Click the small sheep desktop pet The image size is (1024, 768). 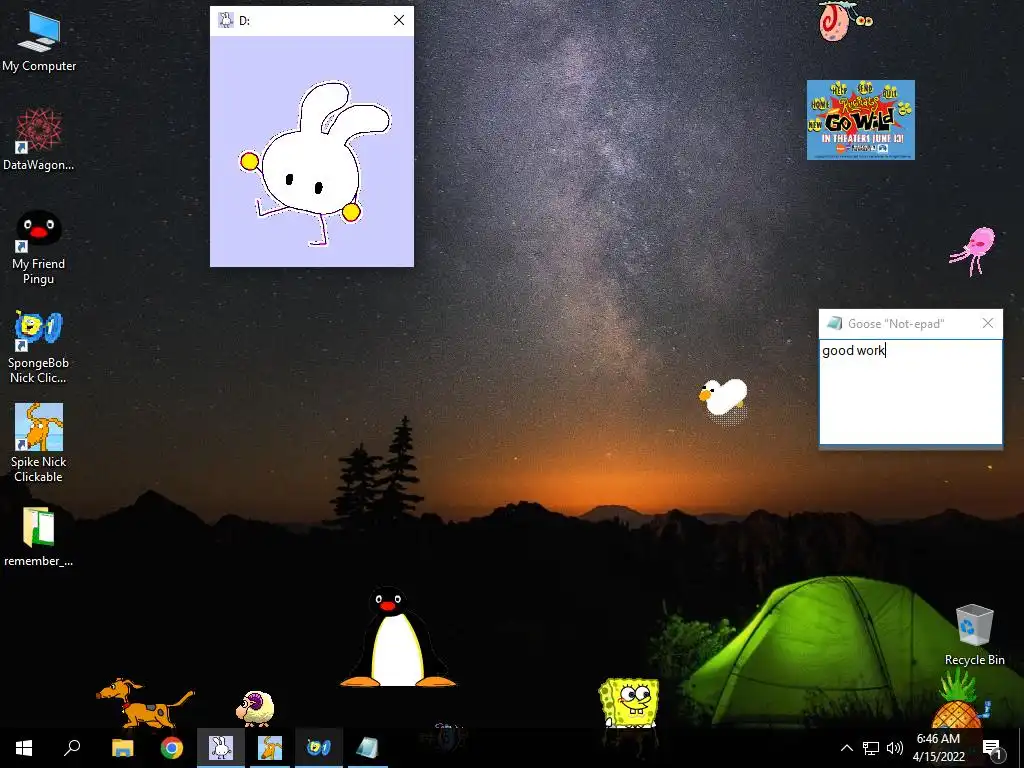[255, 709]
